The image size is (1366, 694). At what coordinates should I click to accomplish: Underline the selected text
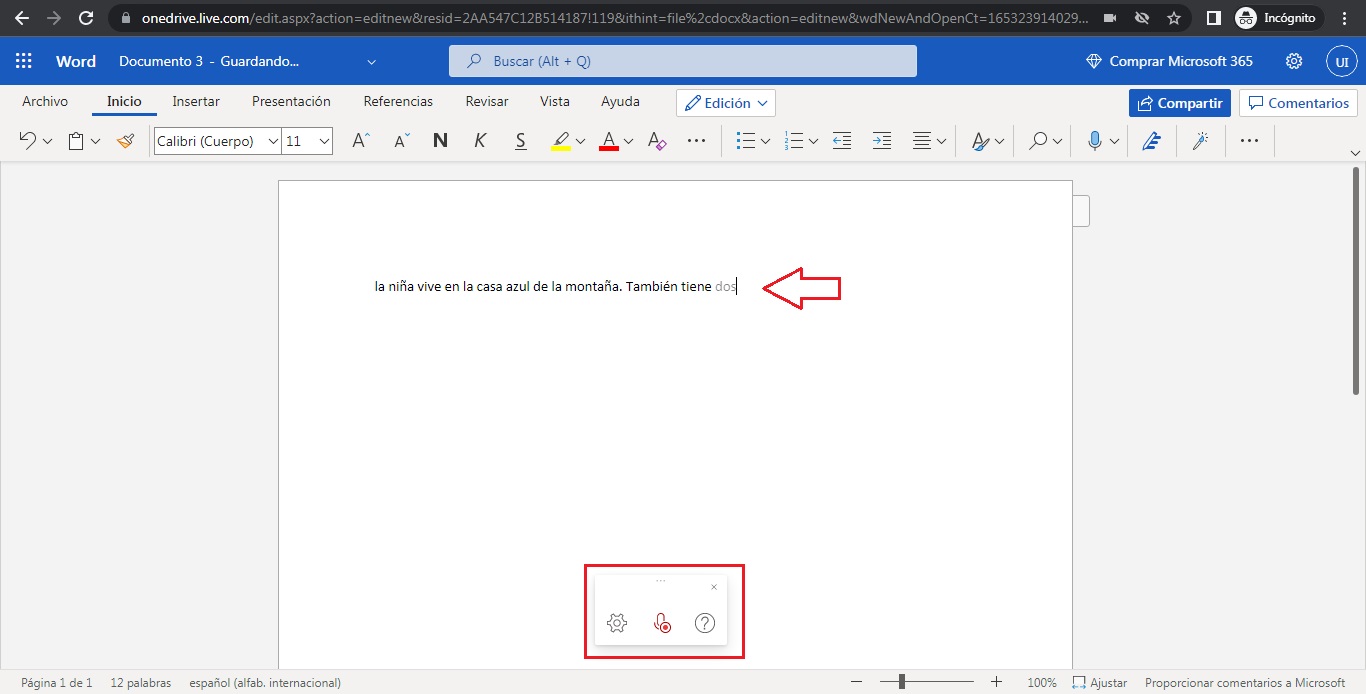pyautogui.click(x=520, y=140)
